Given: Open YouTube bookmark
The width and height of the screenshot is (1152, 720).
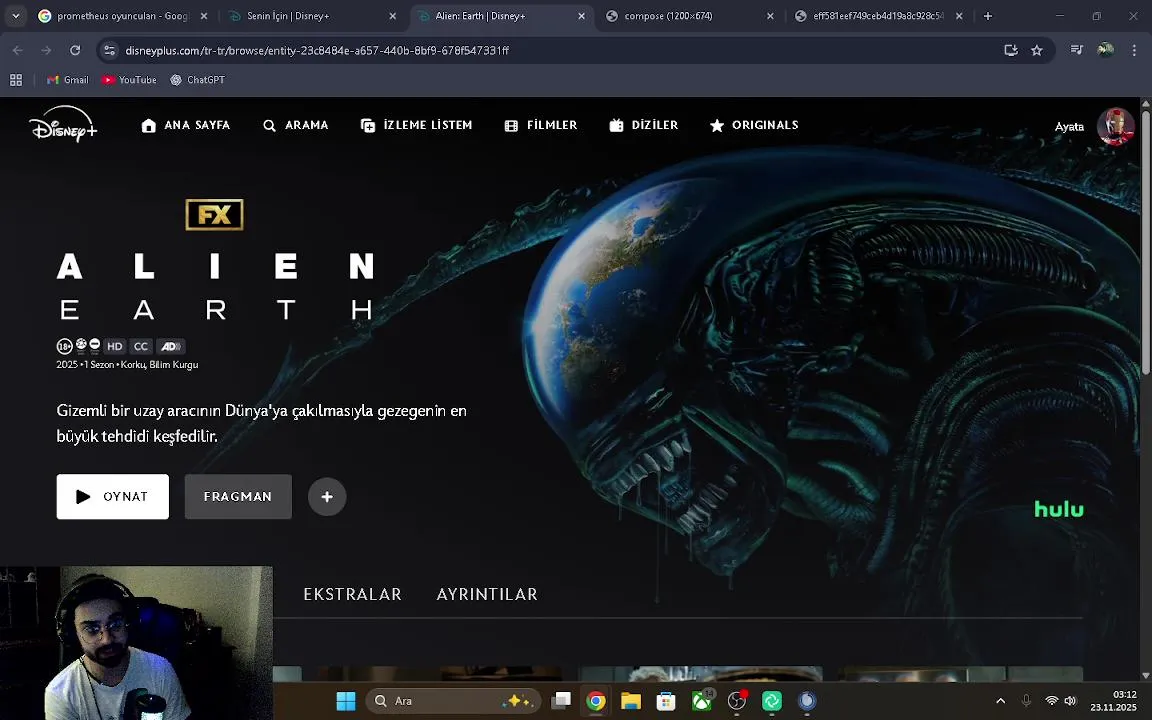Looking at the screenshot, I should [x=129, y=80].
